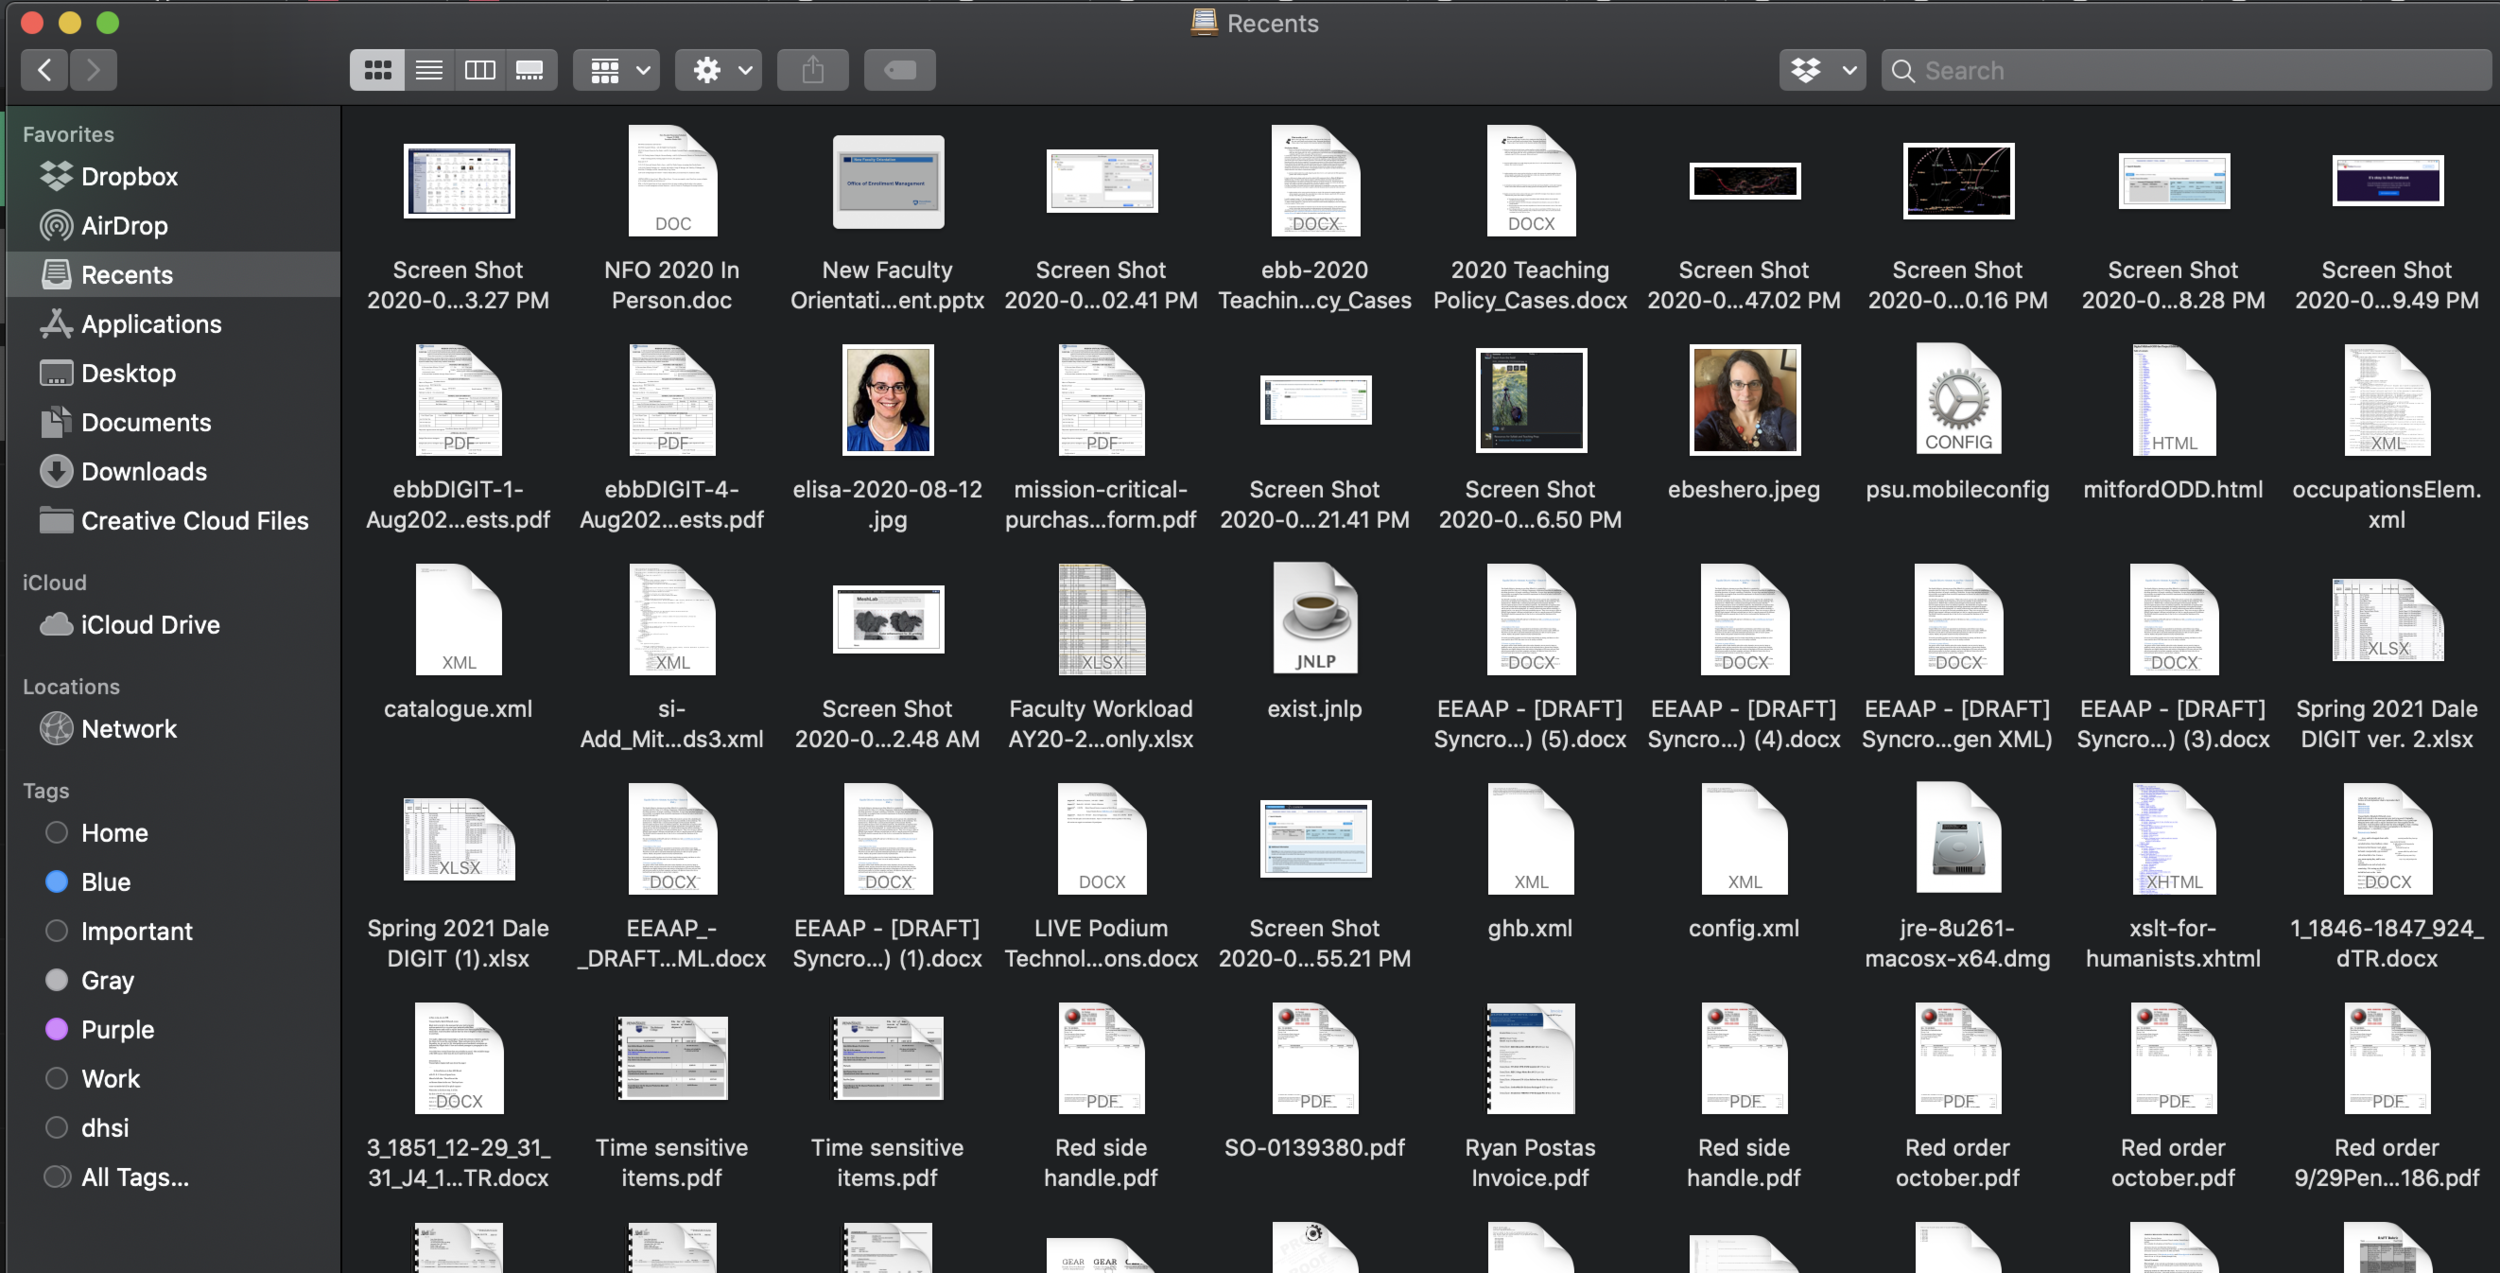Open the group-by arrangement dropdown

[617, 70]
